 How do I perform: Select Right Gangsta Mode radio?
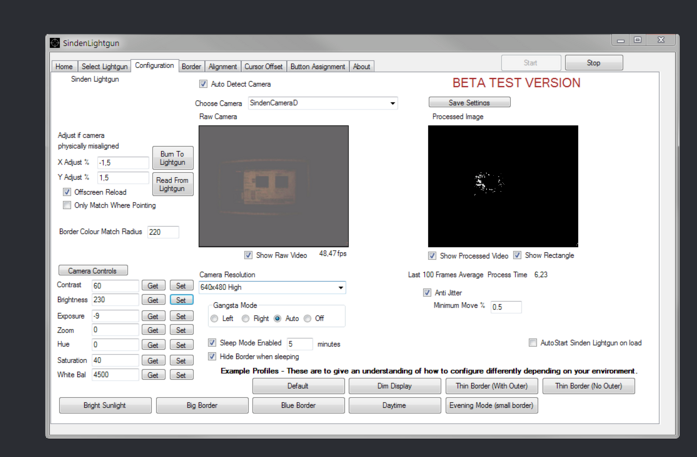pyautogui.click(x=245, y=318)
